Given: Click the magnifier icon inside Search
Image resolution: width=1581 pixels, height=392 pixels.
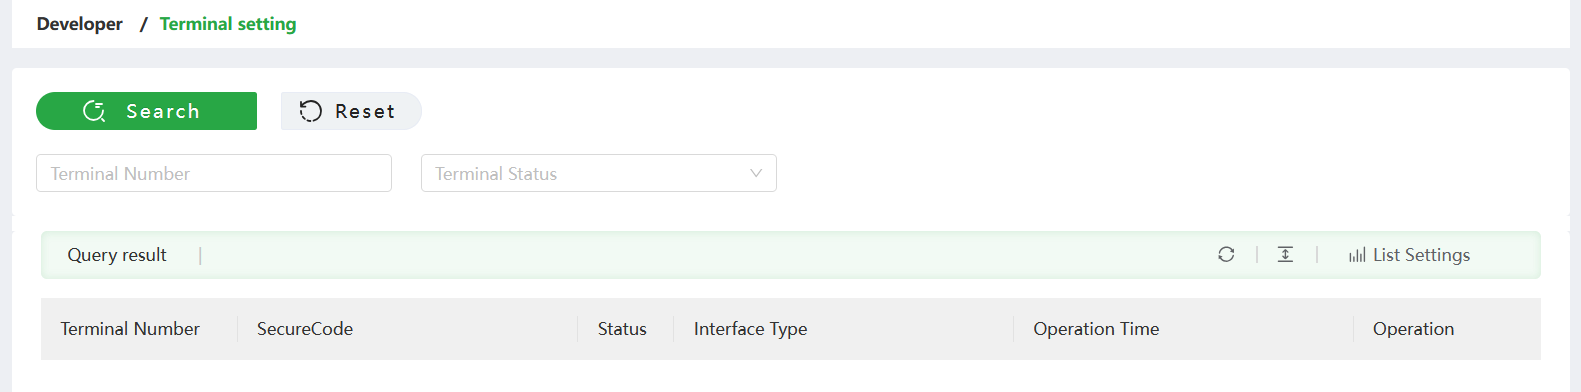Looking at the screenshot, I should [94, 111].
